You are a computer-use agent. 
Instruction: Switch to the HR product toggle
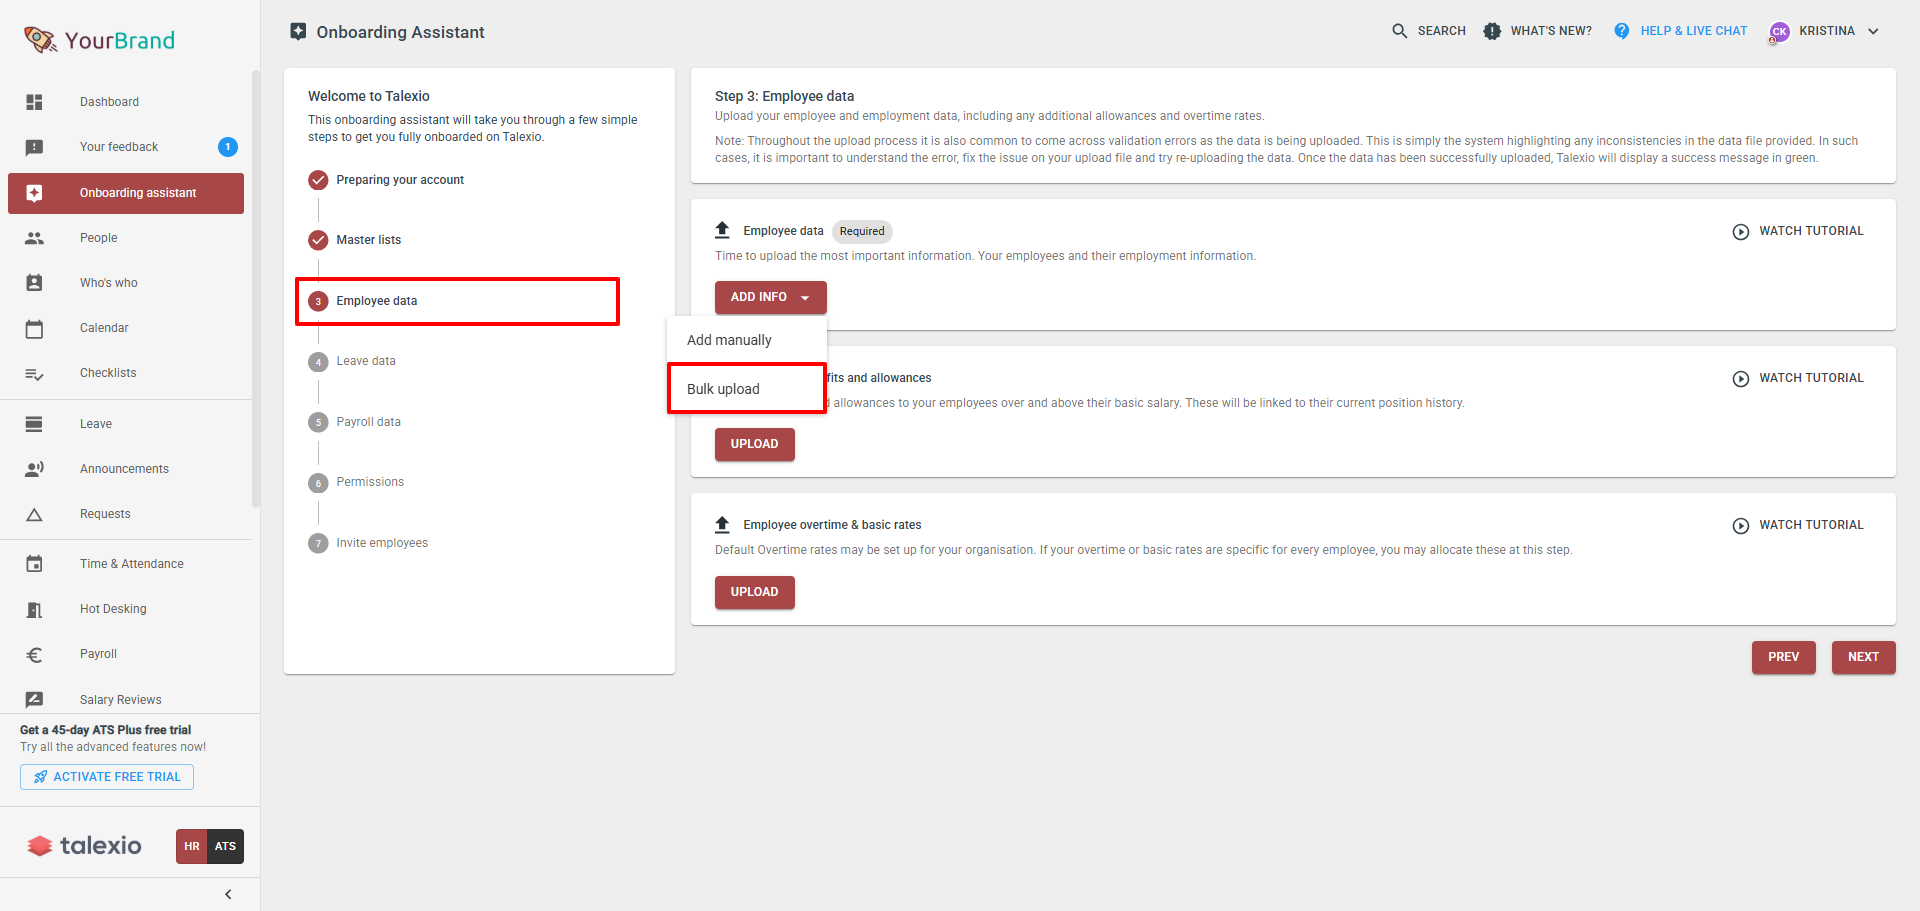click(x=192, y=846)
